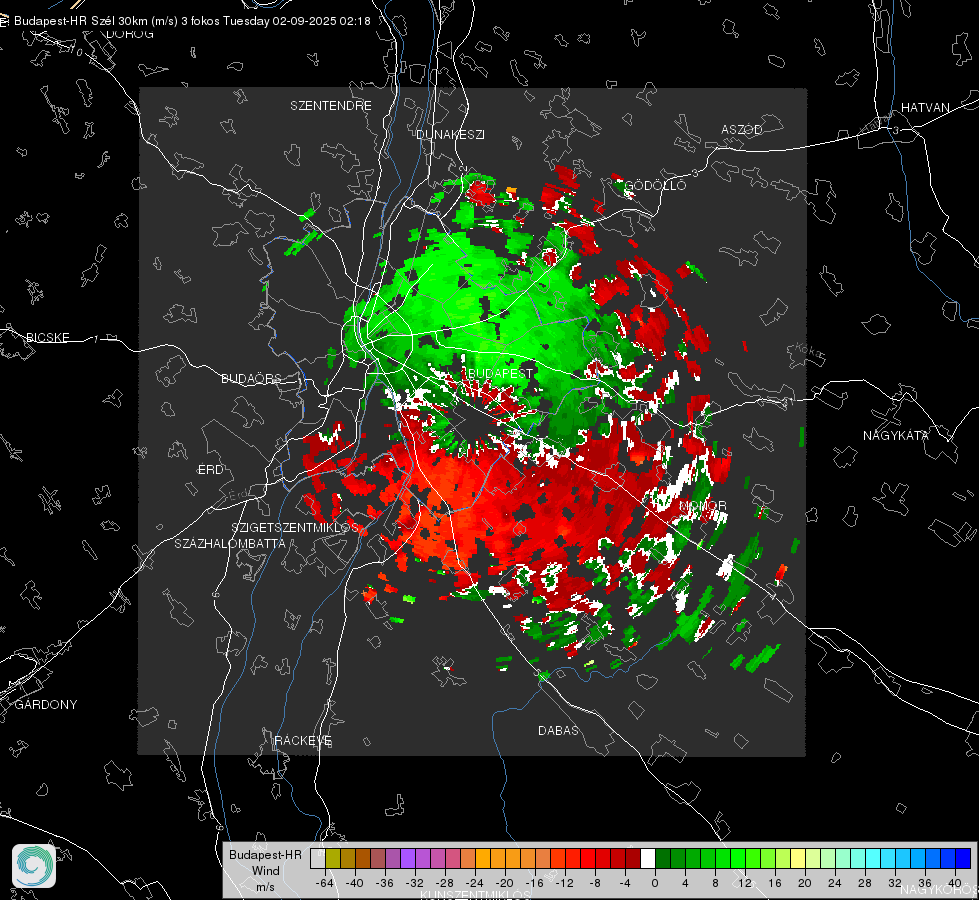Click the GÁRDONY map label
Viewport: 979px width, 900px height.
[x=46, y=705]
